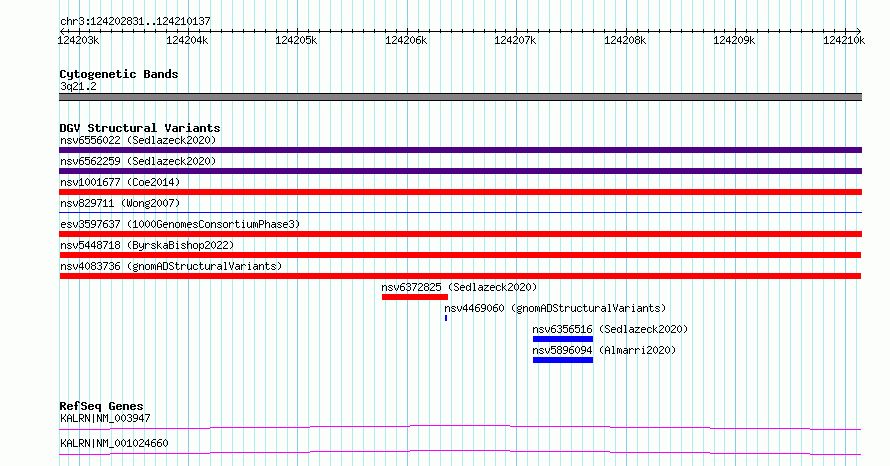This screenshot has width=890, height=466.
Task: Select the tiny blue nsv4469060 marker
Action: tap(446, 318)
